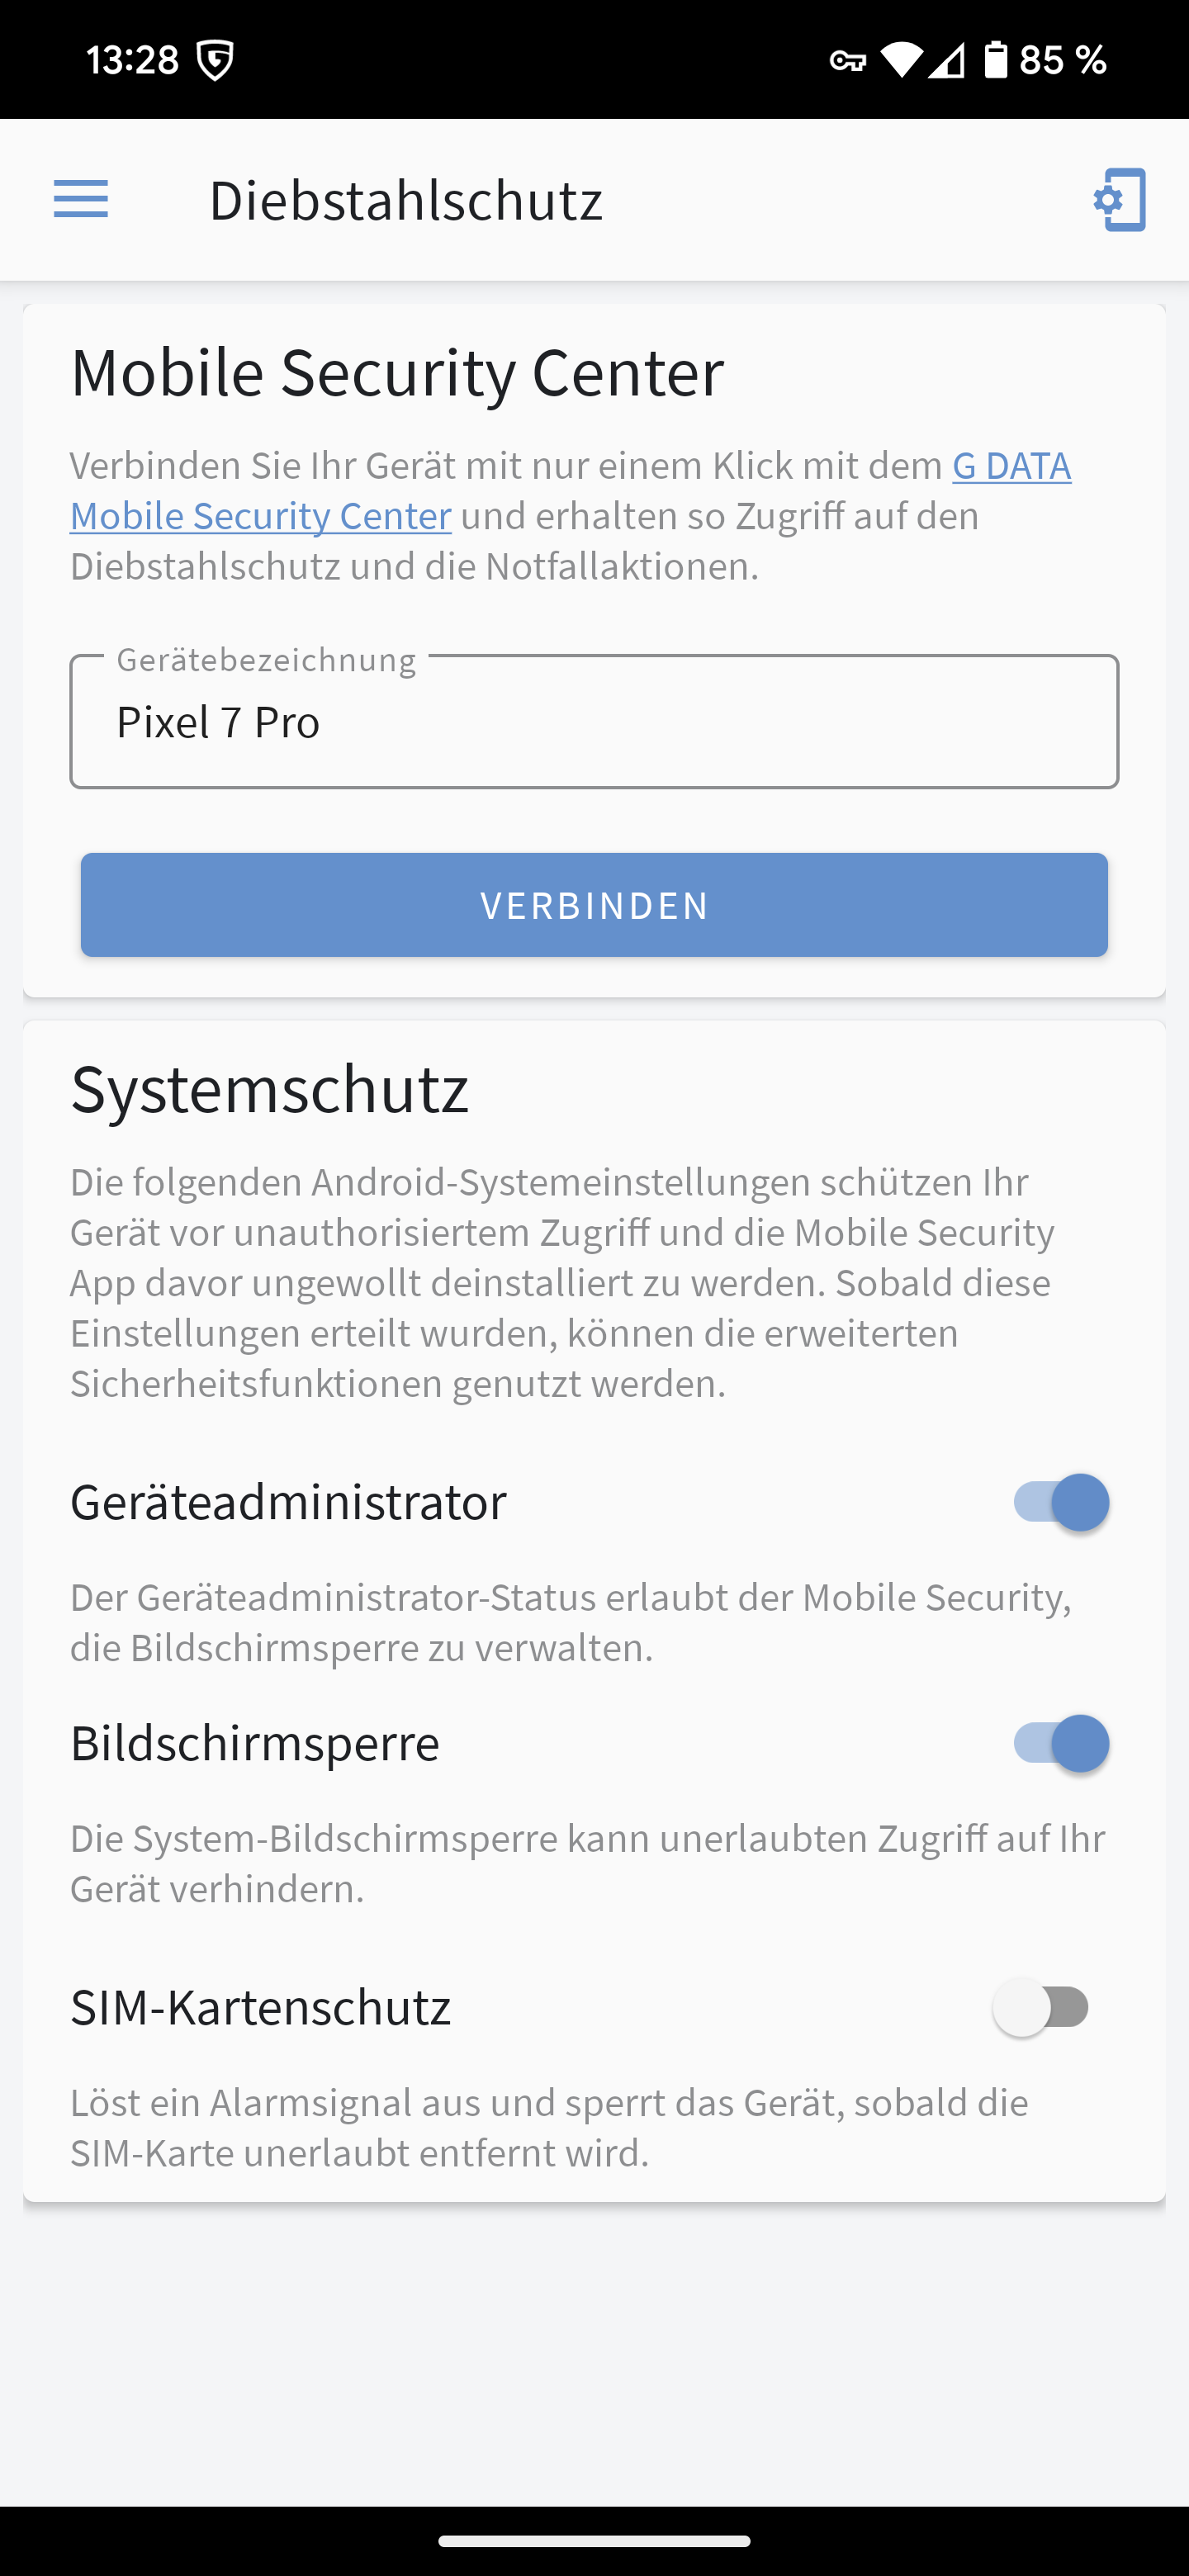
Task: Tap the Geräteadministrator label text
Action: click(288, 1502)
